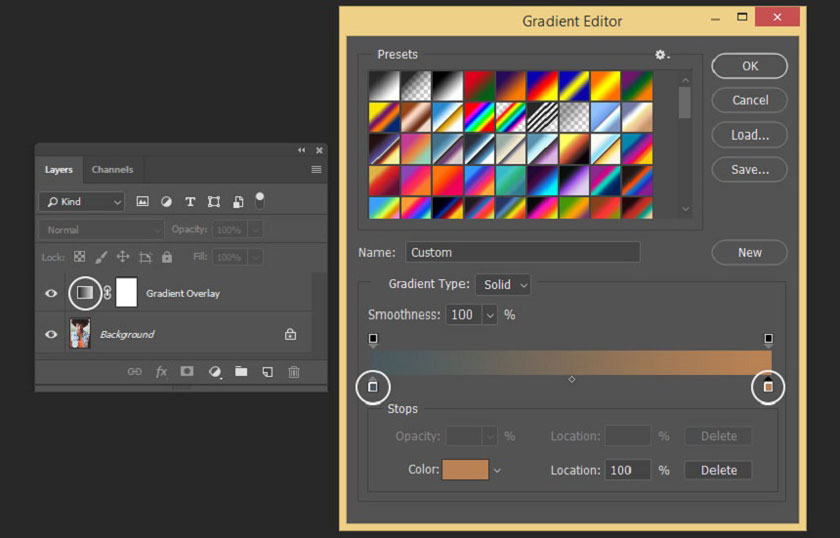Open the Smoothness dropdown arrow

[490, 315]
